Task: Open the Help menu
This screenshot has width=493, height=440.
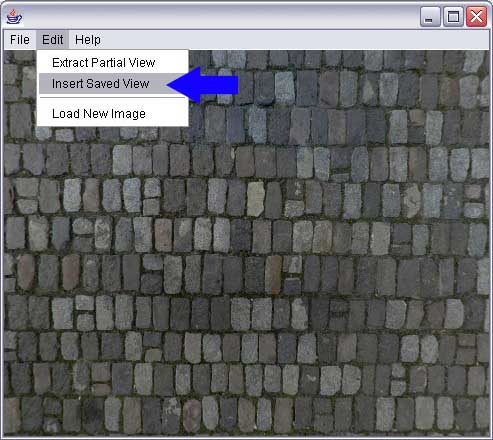Action: tap(88, 40)
